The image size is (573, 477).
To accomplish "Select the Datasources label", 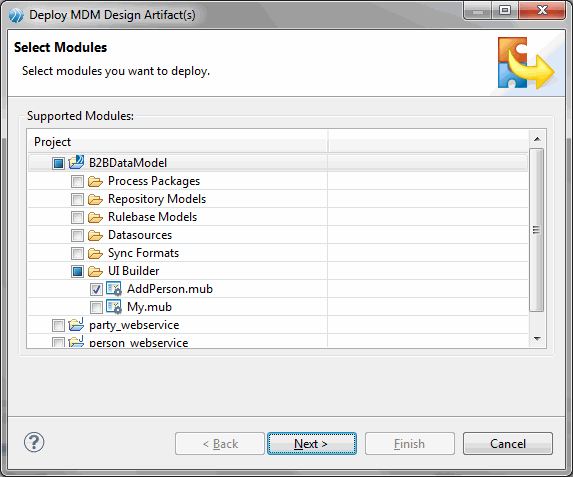I will [x=140, y=235].
